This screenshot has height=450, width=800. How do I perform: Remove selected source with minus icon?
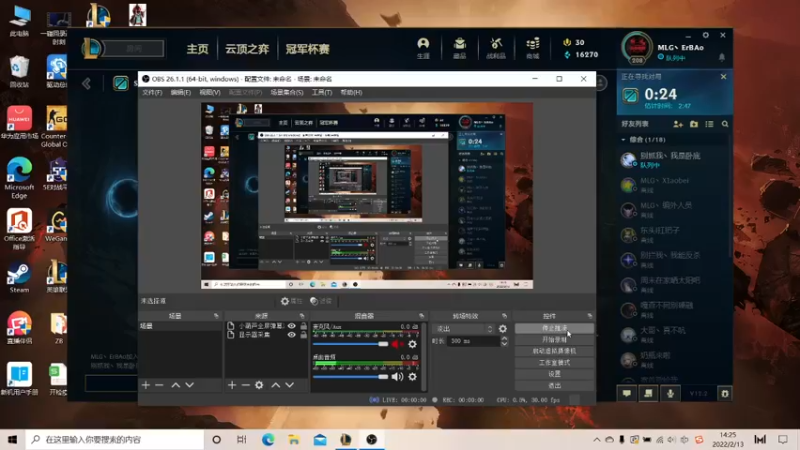[x=245, y=385]
